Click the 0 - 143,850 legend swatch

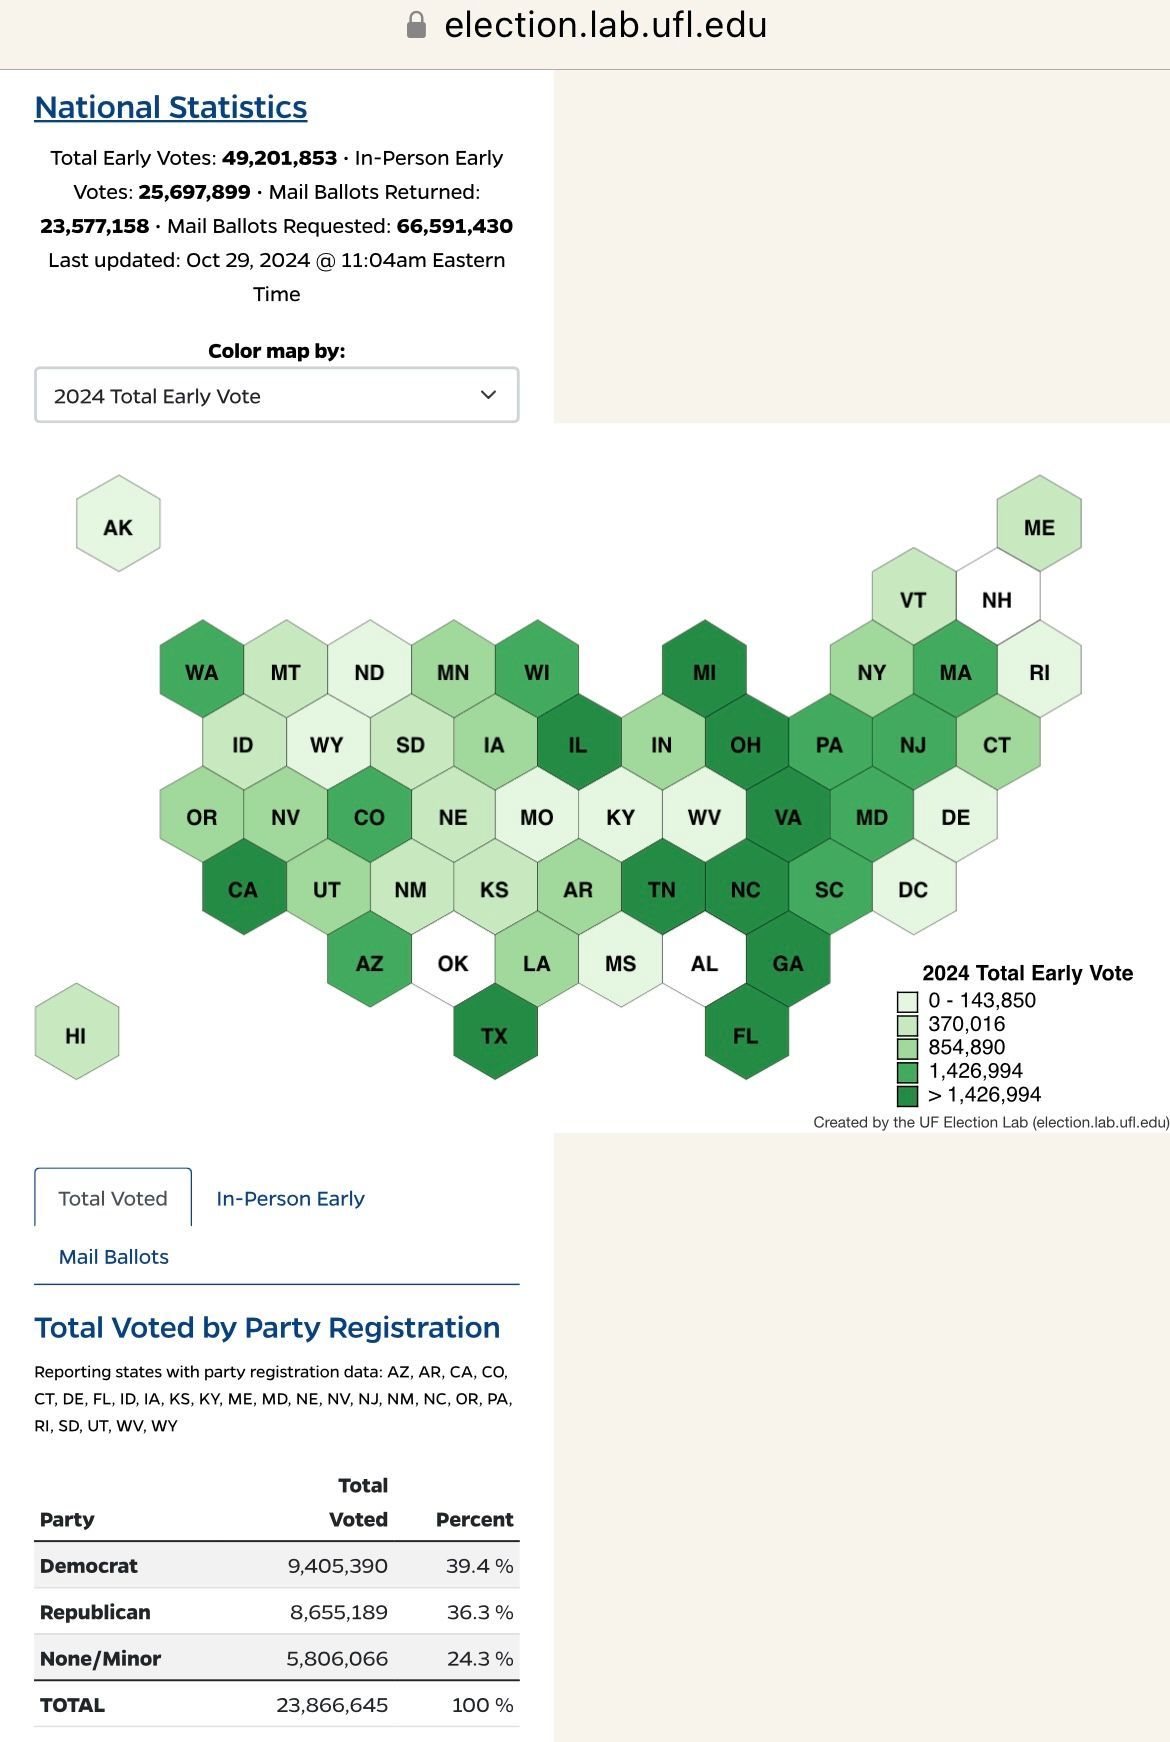click(x=907, y=1001)
